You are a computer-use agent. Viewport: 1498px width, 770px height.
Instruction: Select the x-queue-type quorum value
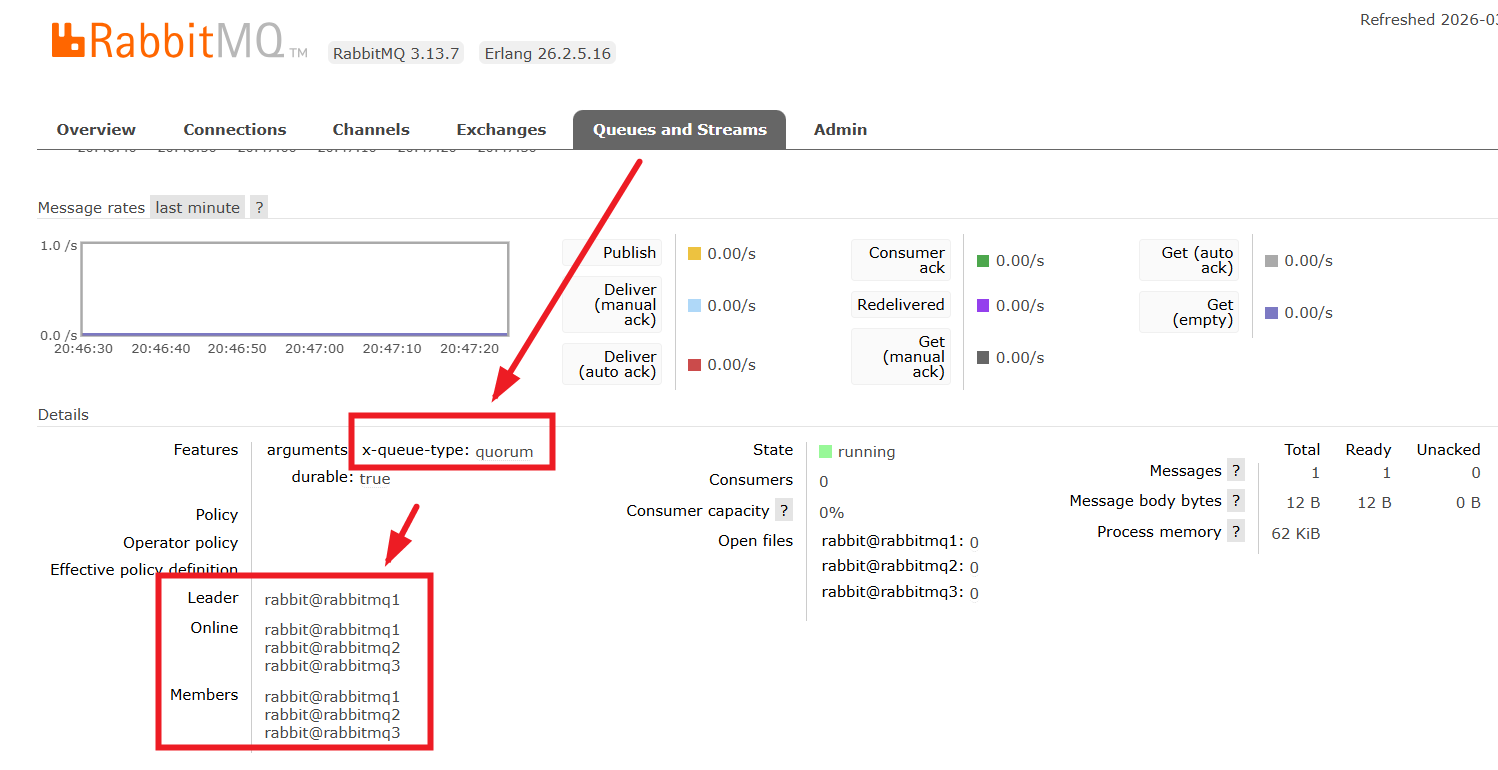click(x=505, y=452)
